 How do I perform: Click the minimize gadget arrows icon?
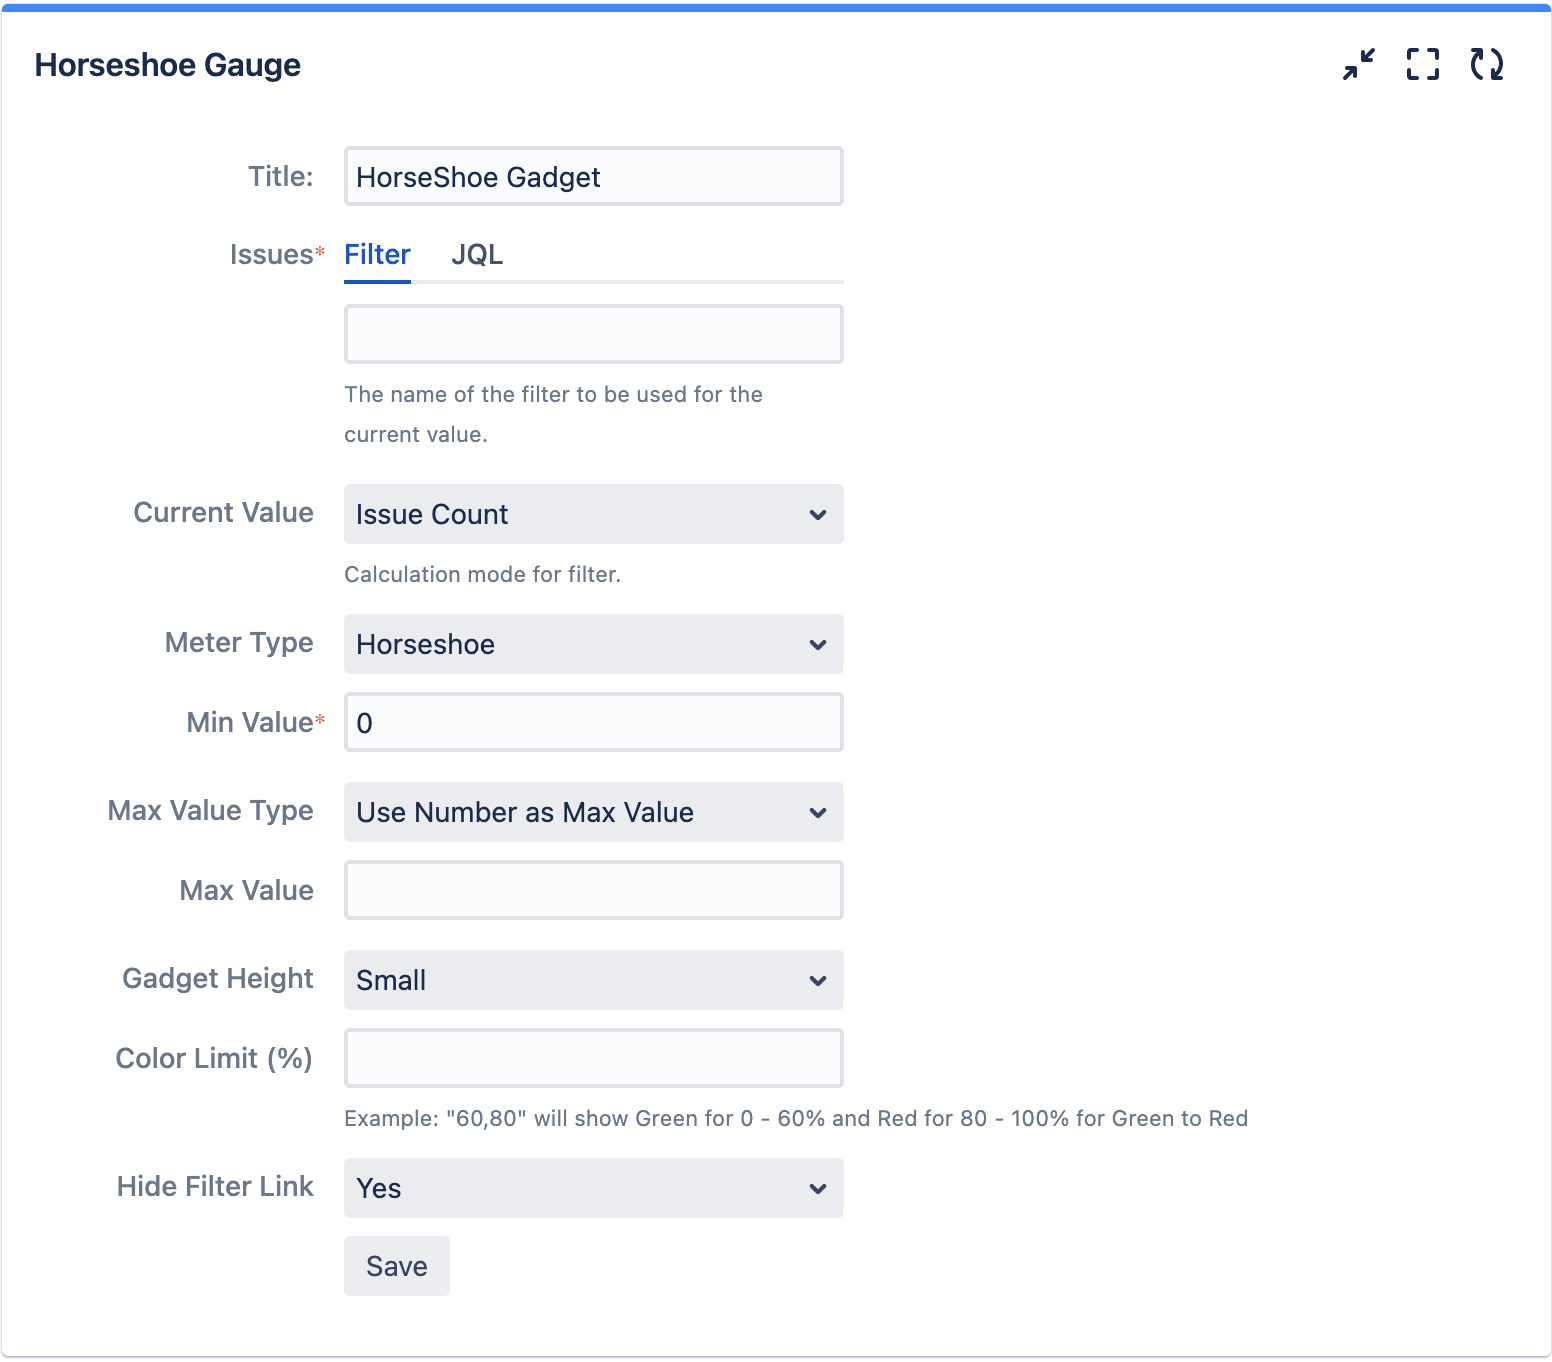1358,65
